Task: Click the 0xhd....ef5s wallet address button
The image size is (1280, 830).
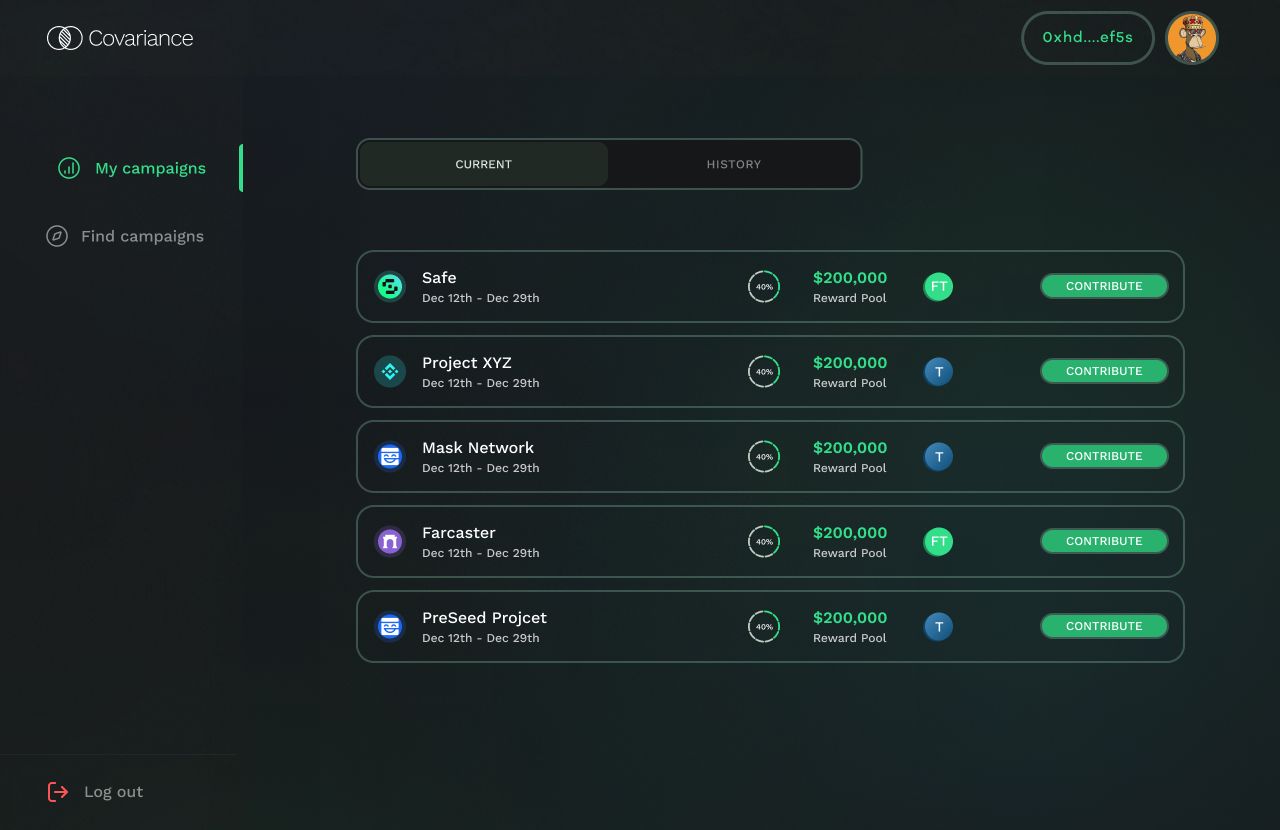Action: click(1088, 38)
